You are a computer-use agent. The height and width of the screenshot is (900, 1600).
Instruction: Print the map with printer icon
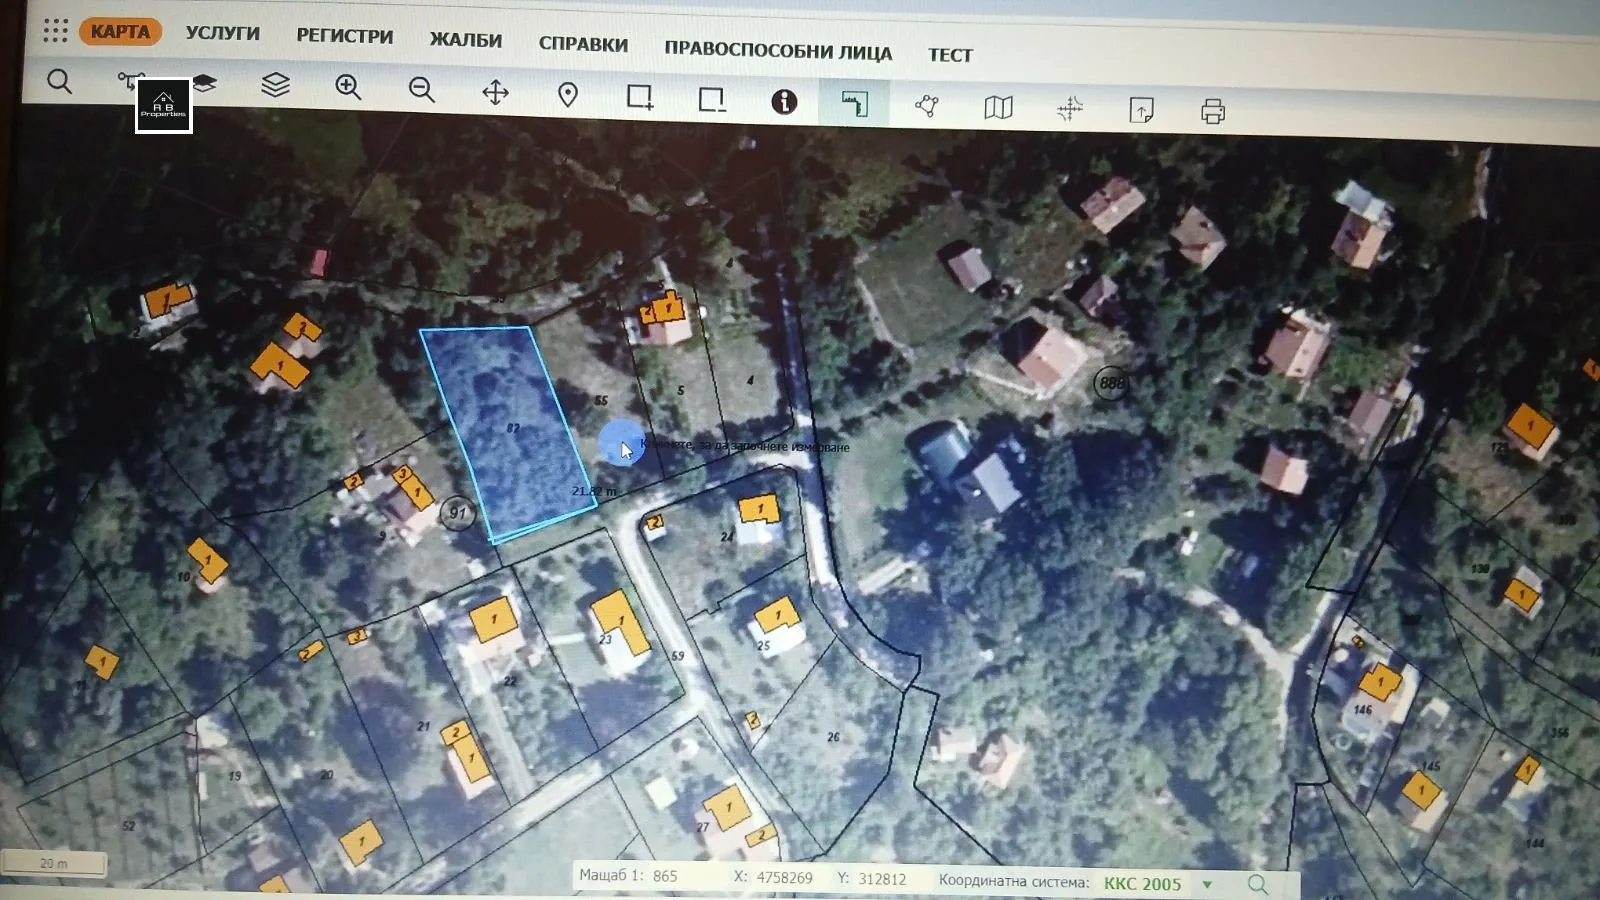1213,111
